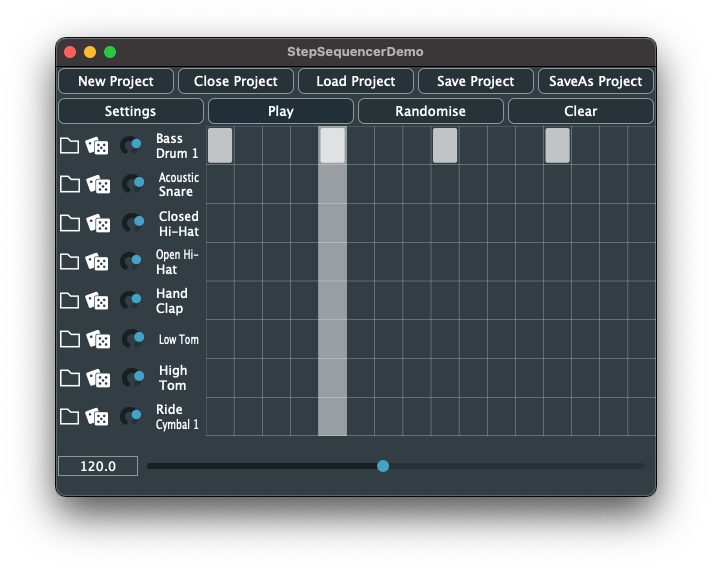This screenshot has height=570, width=712.
Task: Disable the first Bass Drum 1 step
Action: (x=220, y=145)
